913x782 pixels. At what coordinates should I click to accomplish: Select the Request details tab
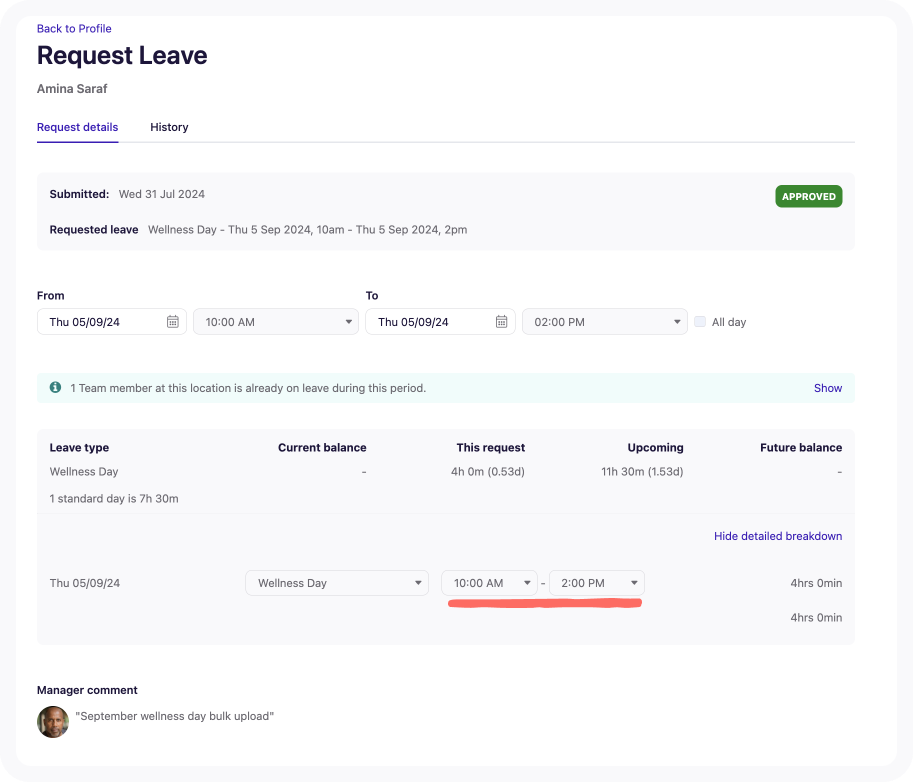pyautogui.click(x=77, y=128)
